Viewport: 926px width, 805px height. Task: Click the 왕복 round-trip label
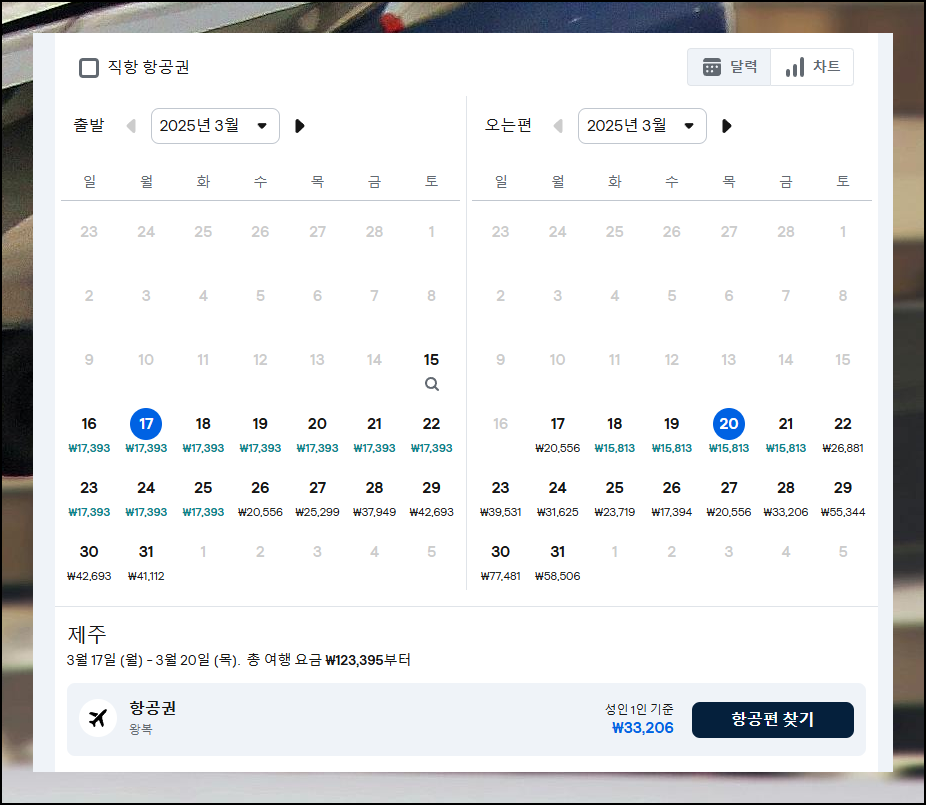(x=141, y=729)
